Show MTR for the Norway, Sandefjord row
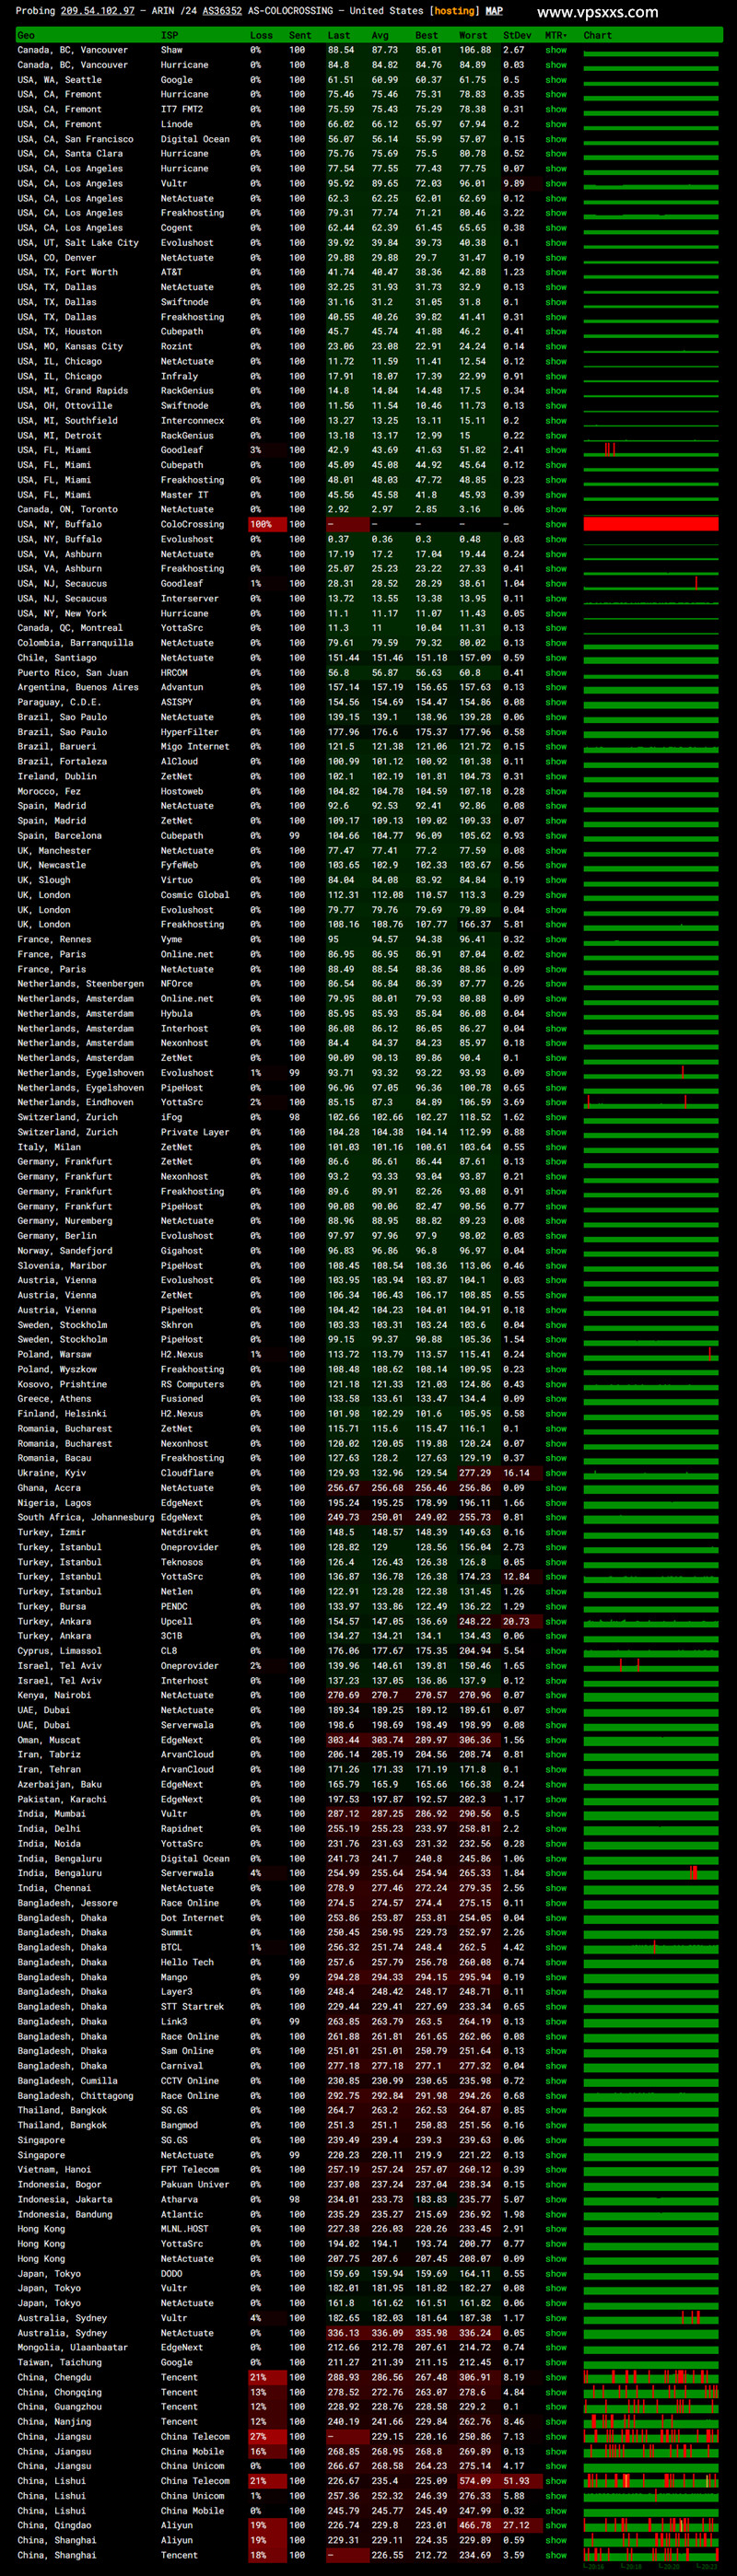This screenshot has height=2576, width=737. point(556,1251)
